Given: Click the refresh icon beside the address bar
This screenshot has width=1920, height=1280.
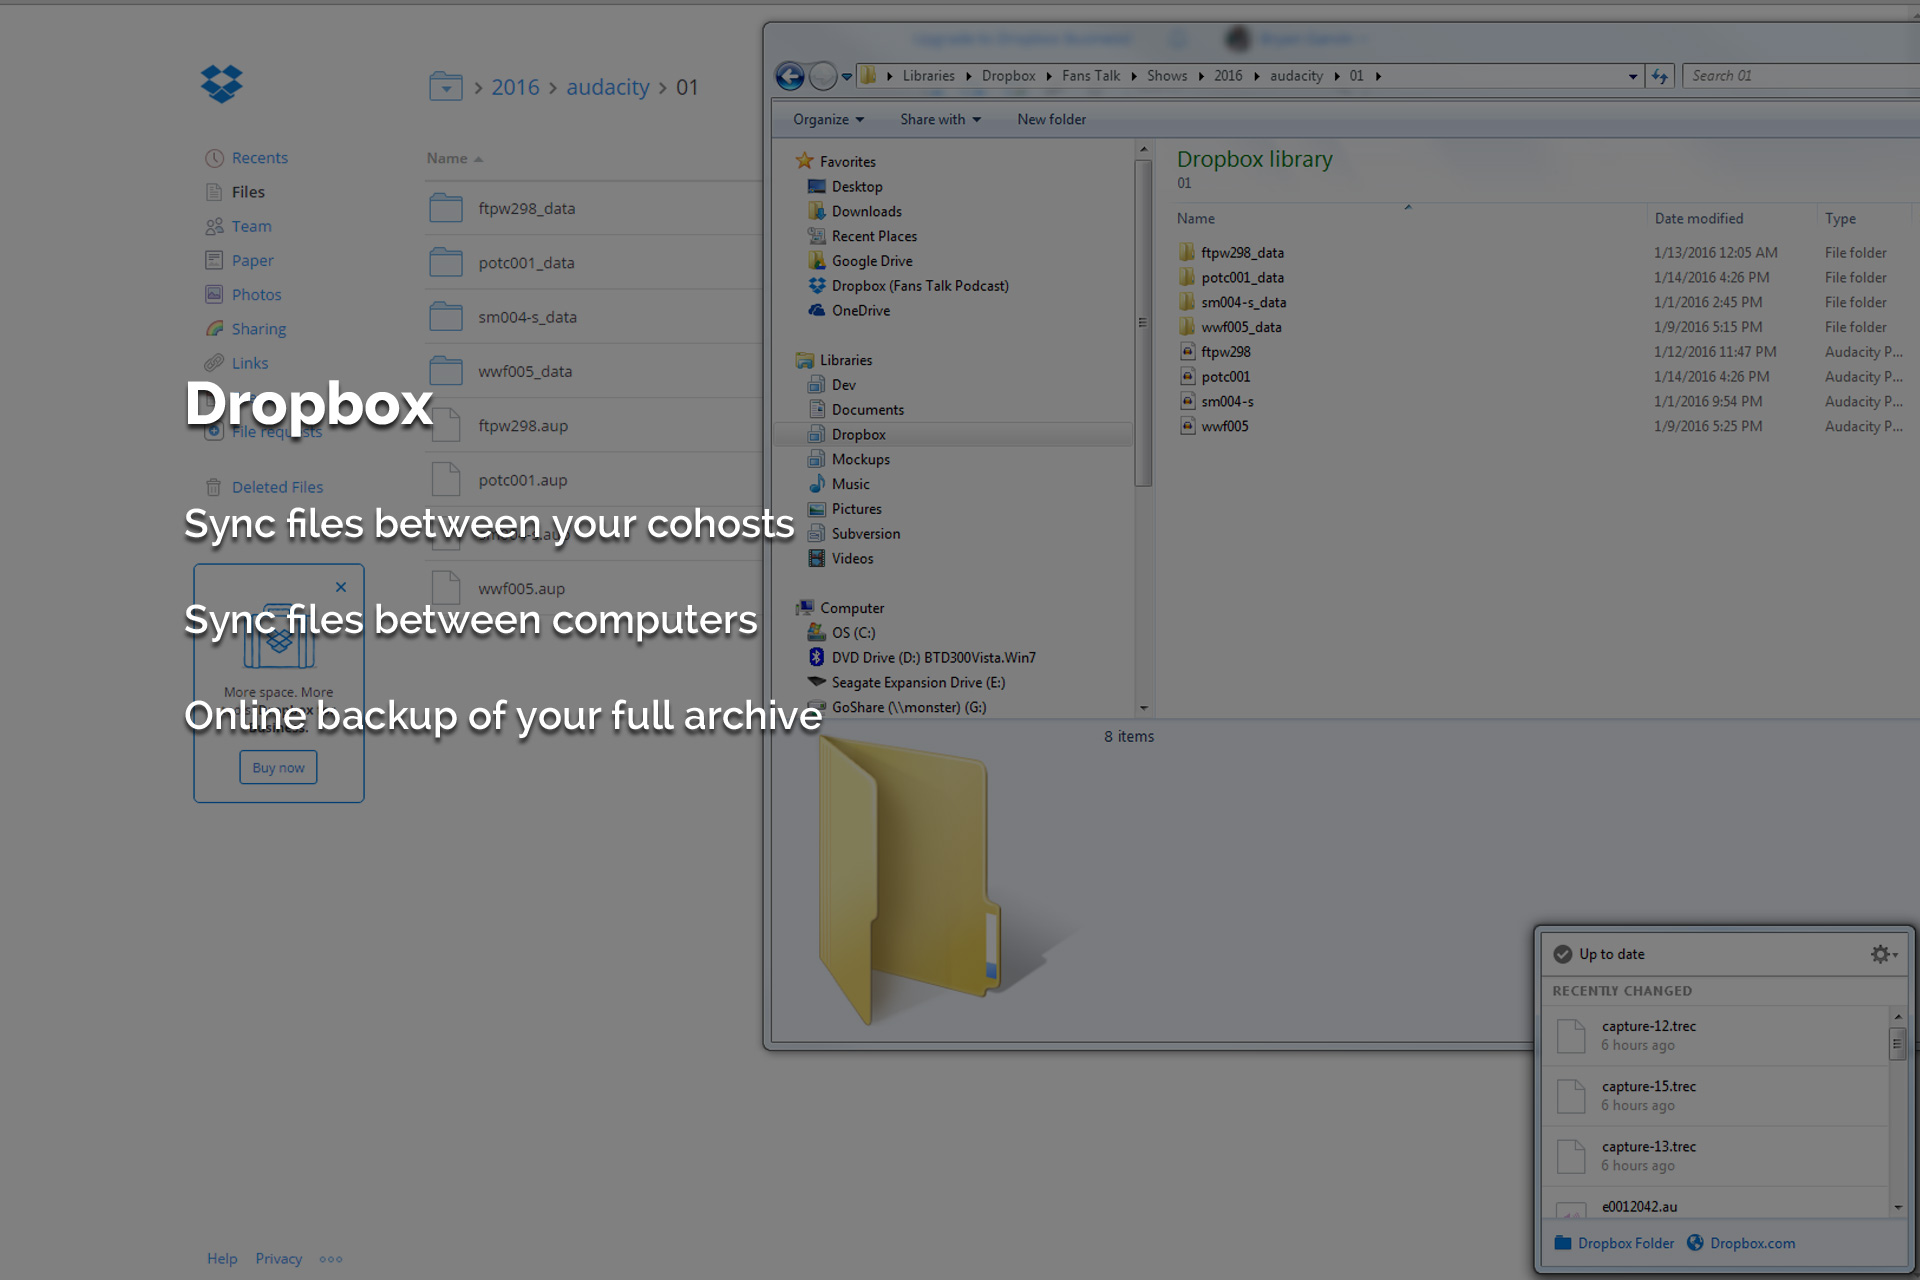Looking at the screenshot, I should (x=1660, y=76).
